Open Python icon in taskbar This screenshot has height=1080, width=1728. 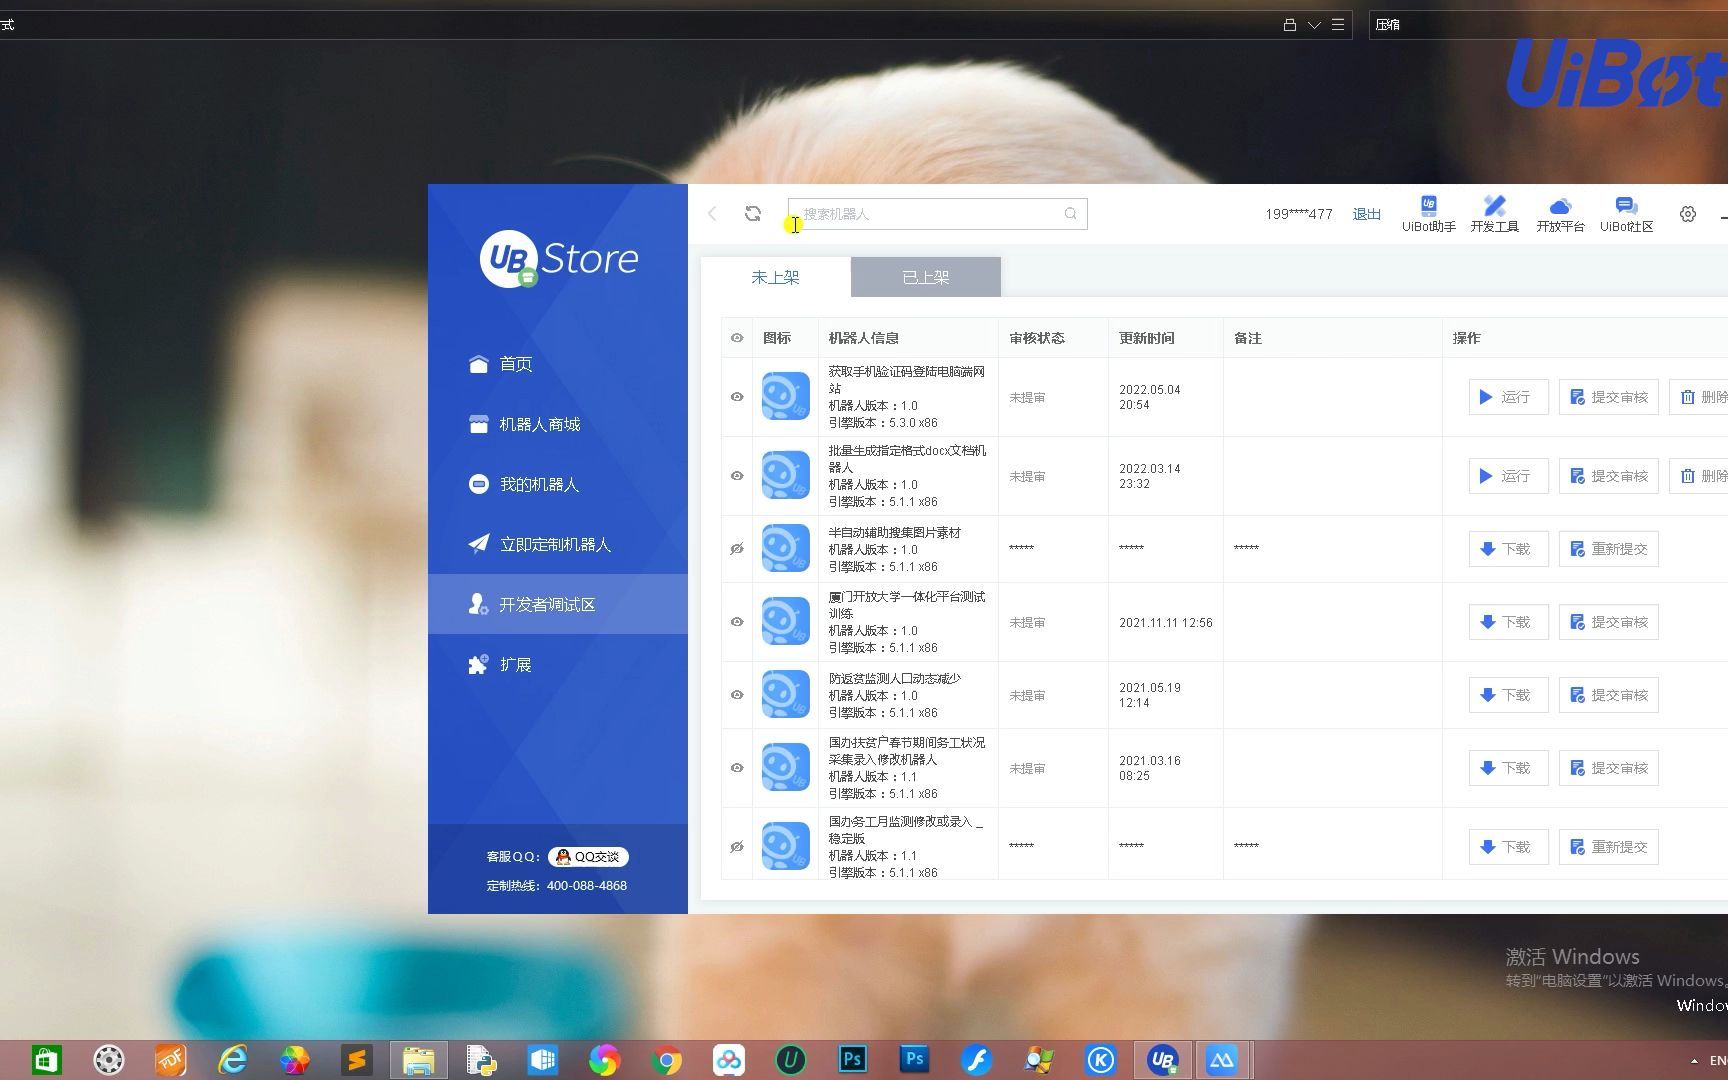click(x=480, y=1060)
